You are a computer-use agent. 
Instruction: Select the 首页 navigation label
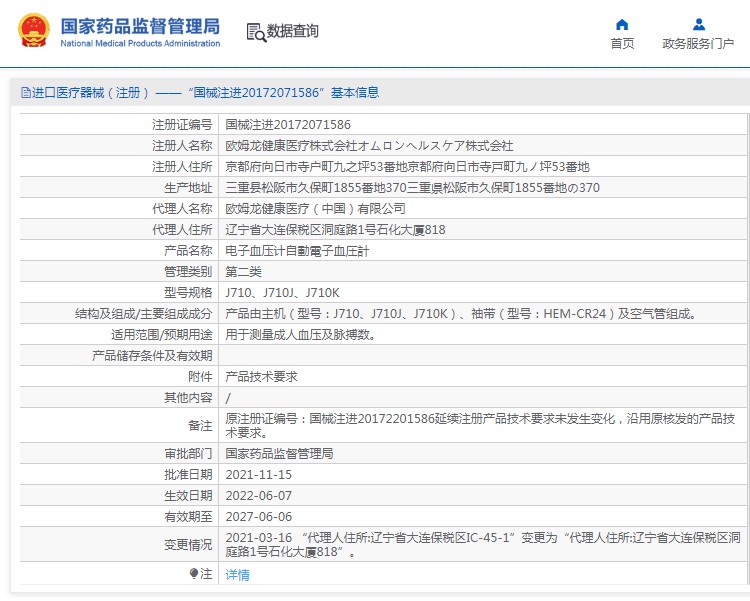point(622,44)
